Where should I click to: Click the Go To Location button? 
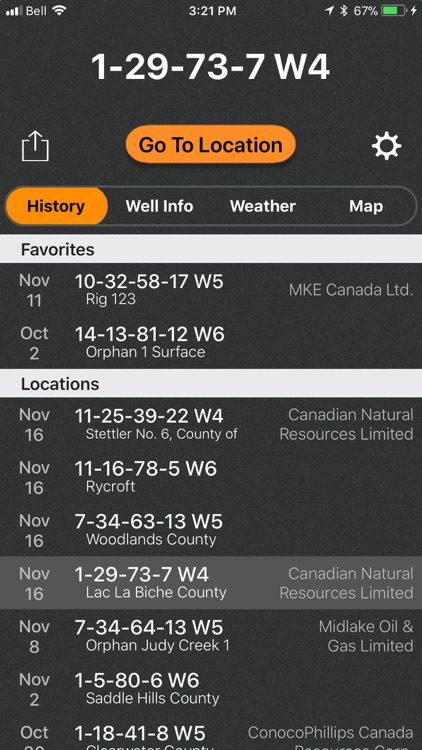click(211, 144)
